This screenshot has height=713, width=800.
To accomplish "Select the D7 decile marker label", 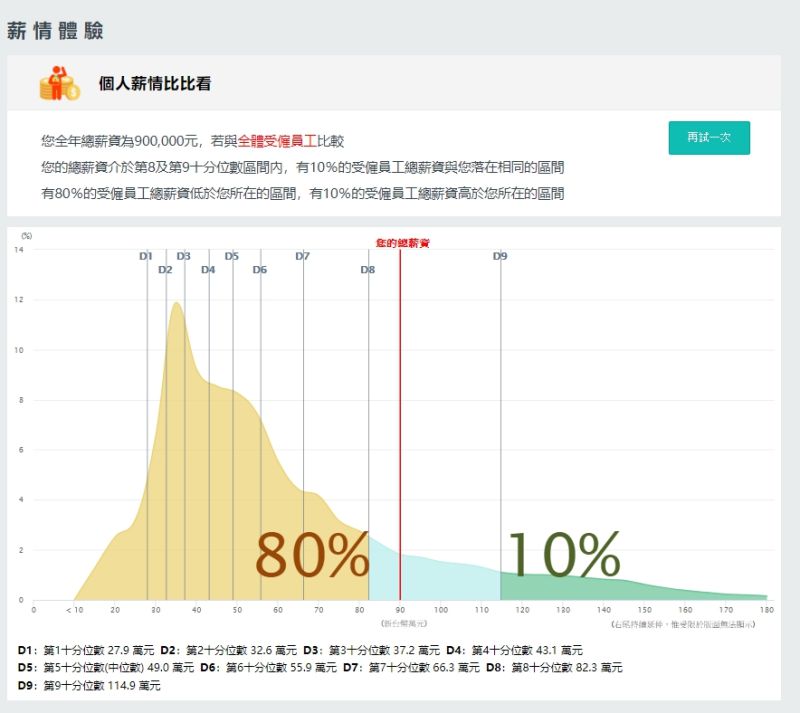I will (303, 256).
